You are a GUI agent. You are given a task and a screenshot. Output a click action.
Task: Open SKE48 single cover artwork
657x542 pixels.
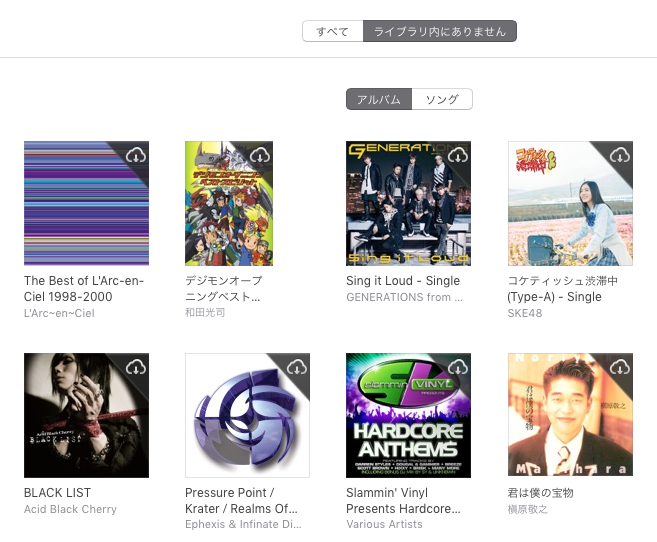click(570, 204)
